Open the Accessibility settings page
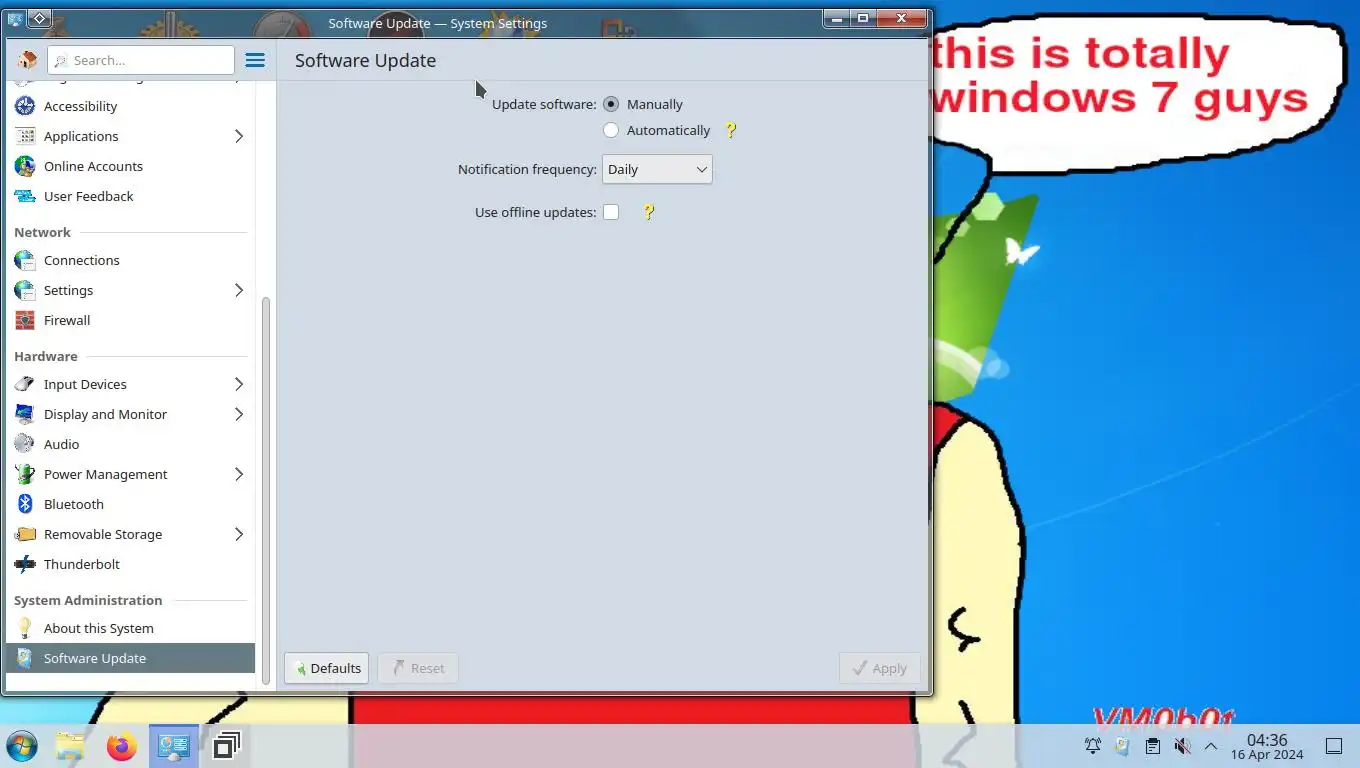Viewport: 1360px width, 768px height. pos(130,106)
